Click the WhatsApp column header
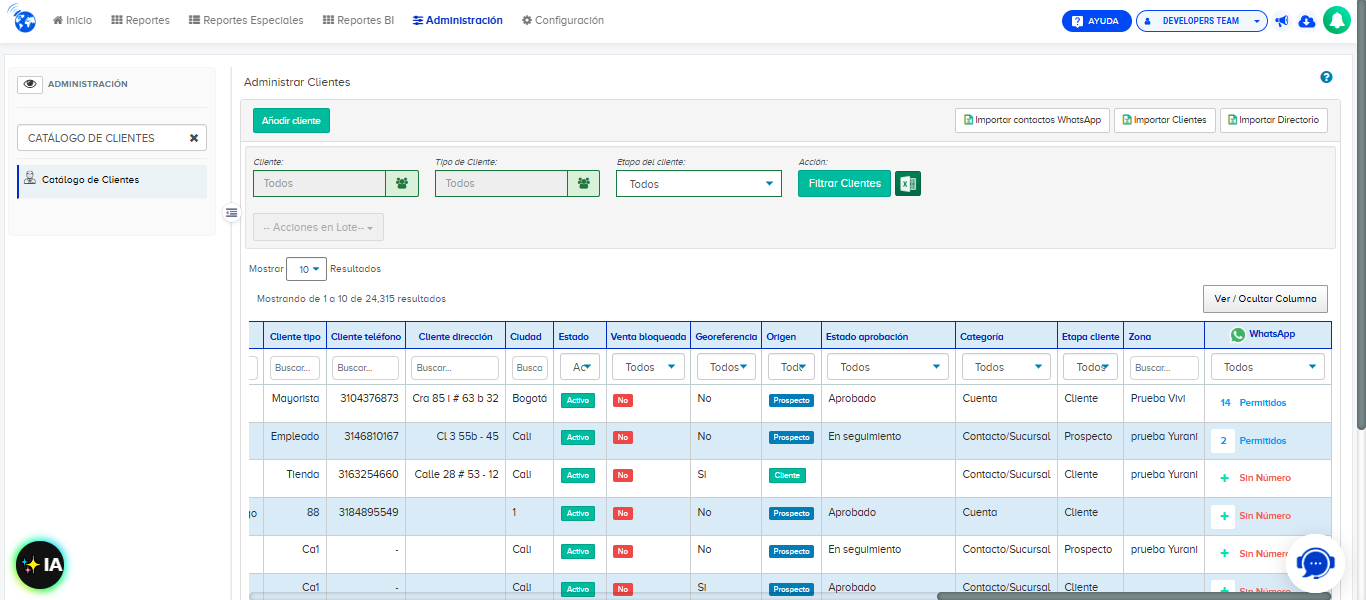The image size is (1366, 600). pyautogui.click(x=1268, y=335)
